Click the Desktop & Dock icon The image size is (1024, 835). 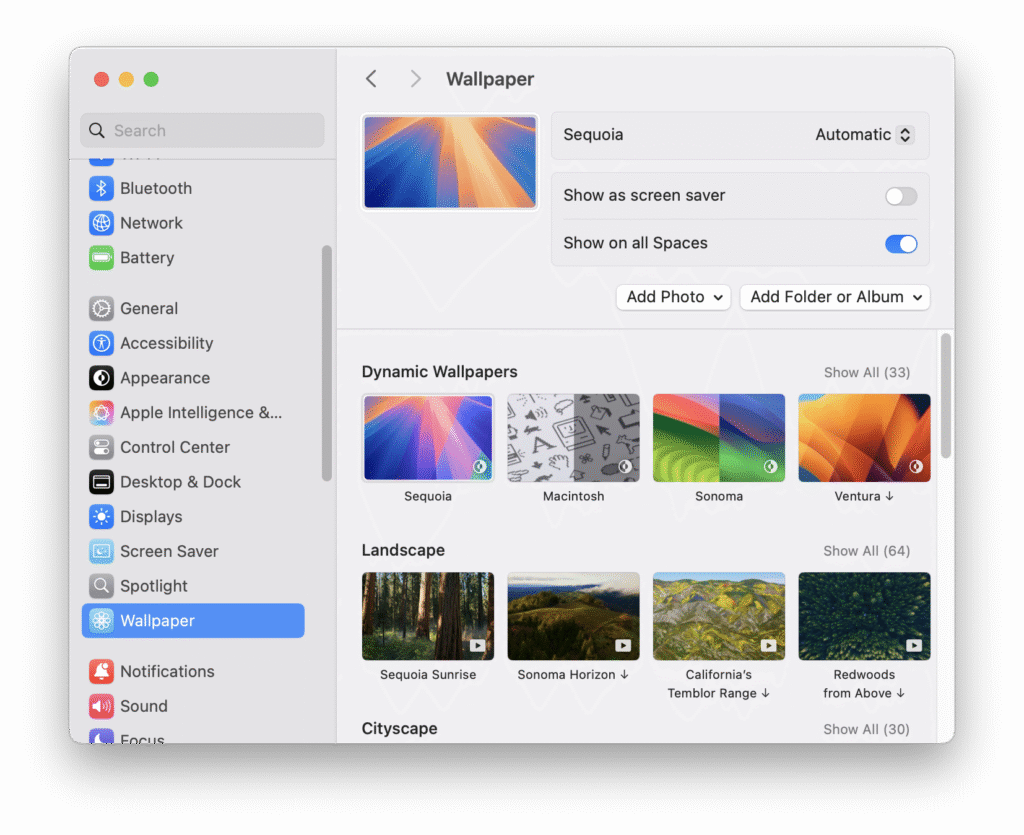point(101,482)
